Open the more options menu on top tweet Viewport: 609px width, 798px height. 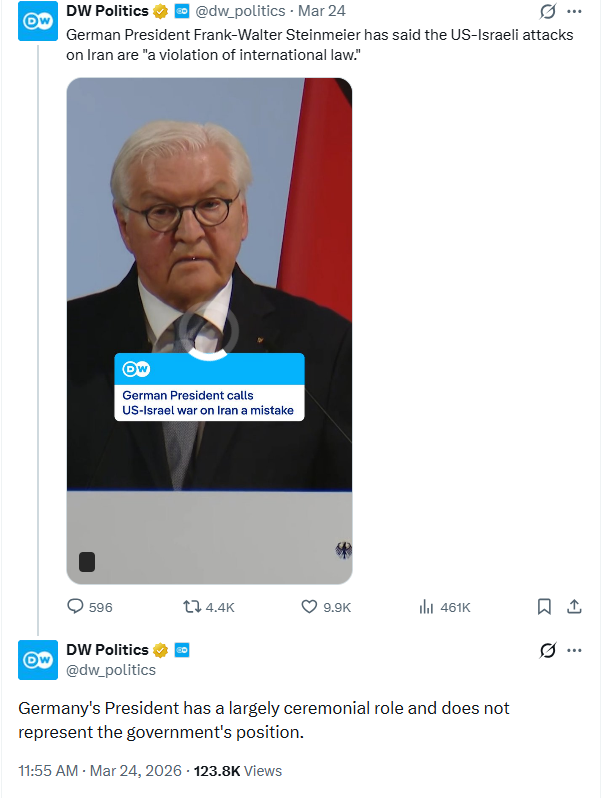[x=574, y=12]
